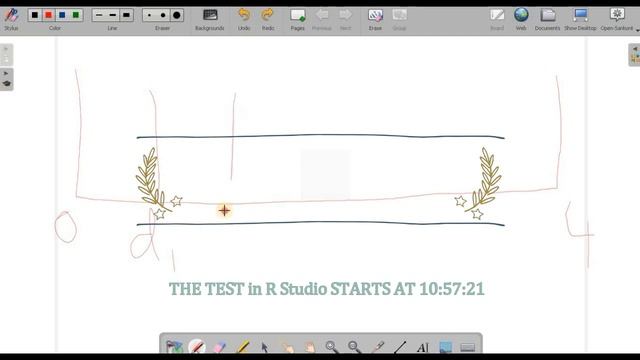Select the yellow highlighter tool
The width and height of the screenshot is (640, 360).
point(243,347)
